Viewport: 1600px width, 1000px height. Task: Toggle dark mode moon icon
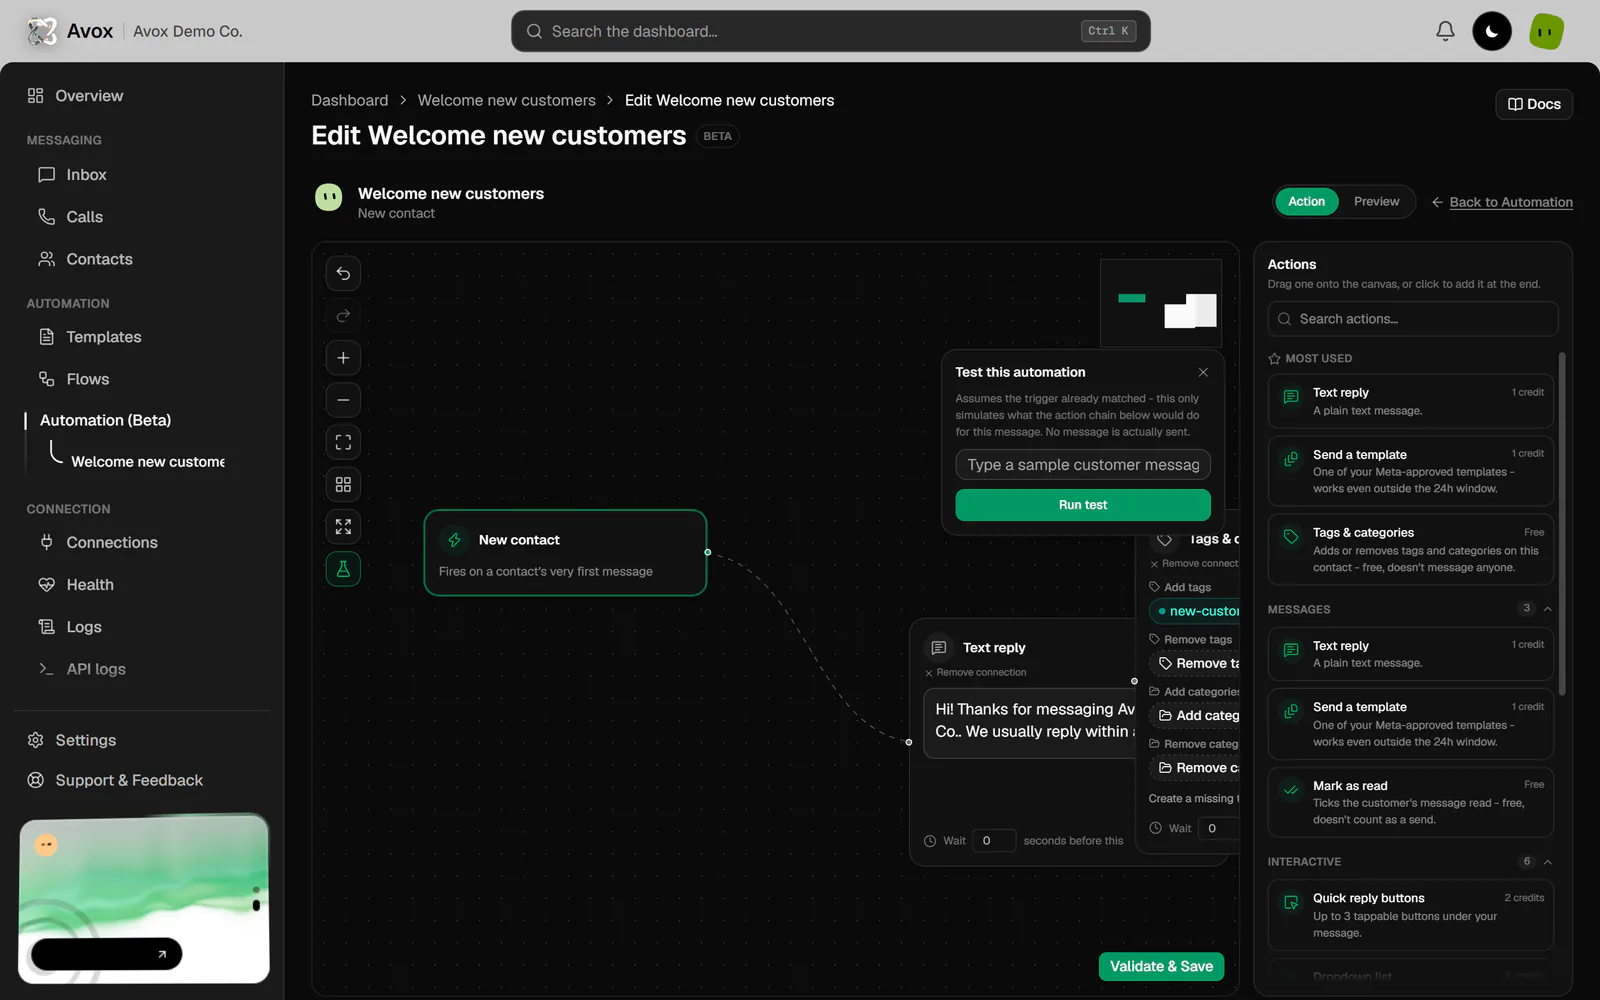click(1492, 31)
